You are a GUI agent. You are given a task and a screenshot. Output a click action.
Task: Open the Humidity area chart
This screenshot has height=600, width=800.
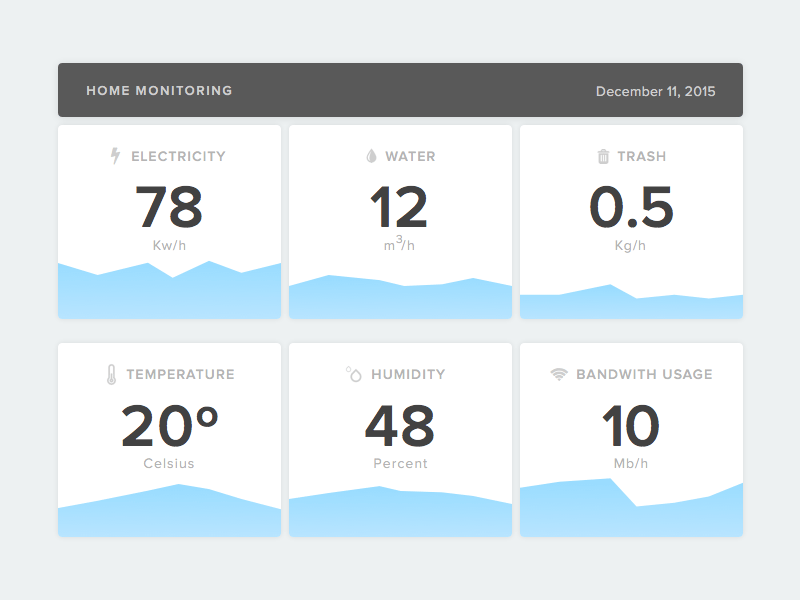point(401,511)
